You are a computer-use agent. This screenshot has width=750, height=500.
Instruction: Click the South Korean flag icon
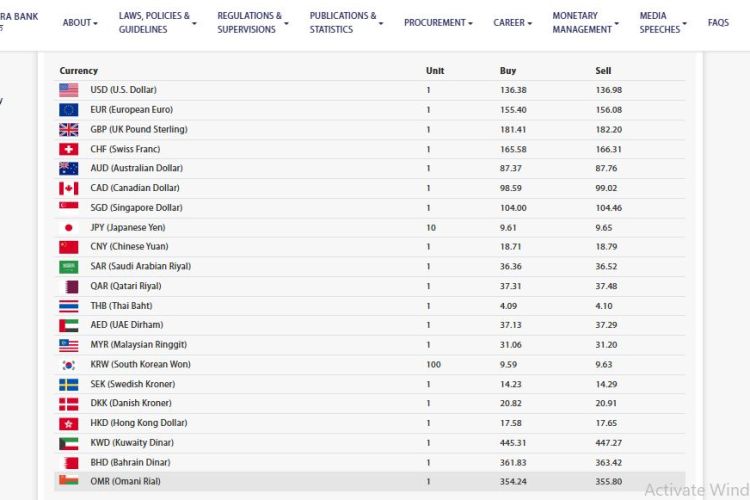coord(68,365)
